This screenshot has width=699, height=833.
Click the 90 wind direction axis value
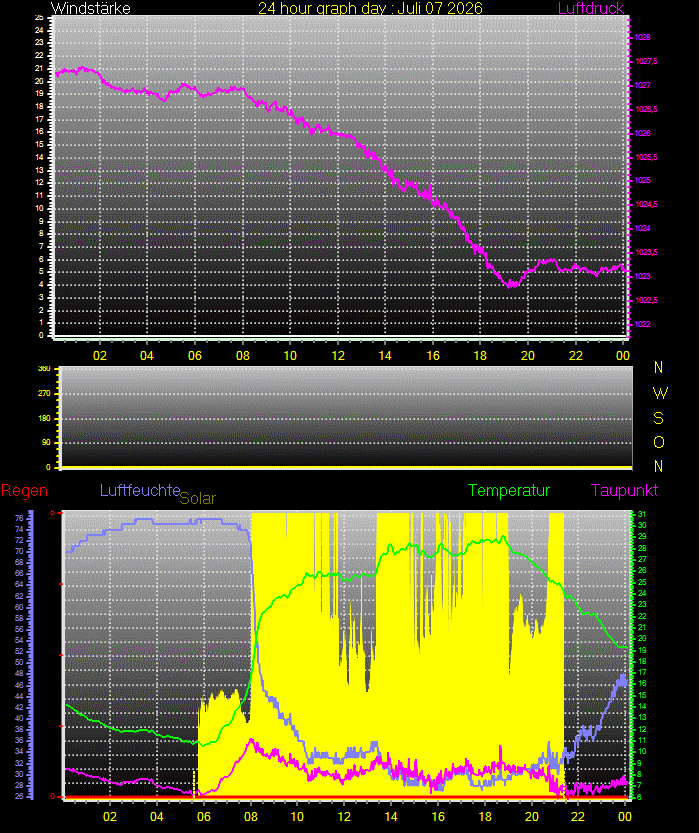46,443
